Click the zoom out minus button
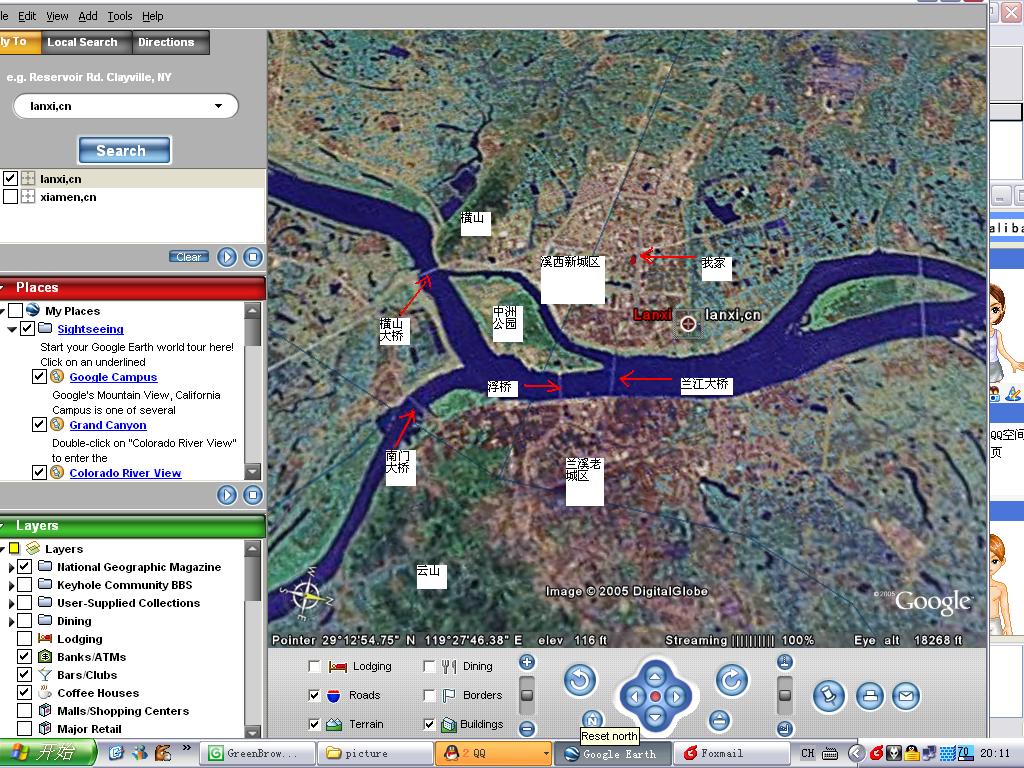Screen dimensions: 1024x768 527,728
